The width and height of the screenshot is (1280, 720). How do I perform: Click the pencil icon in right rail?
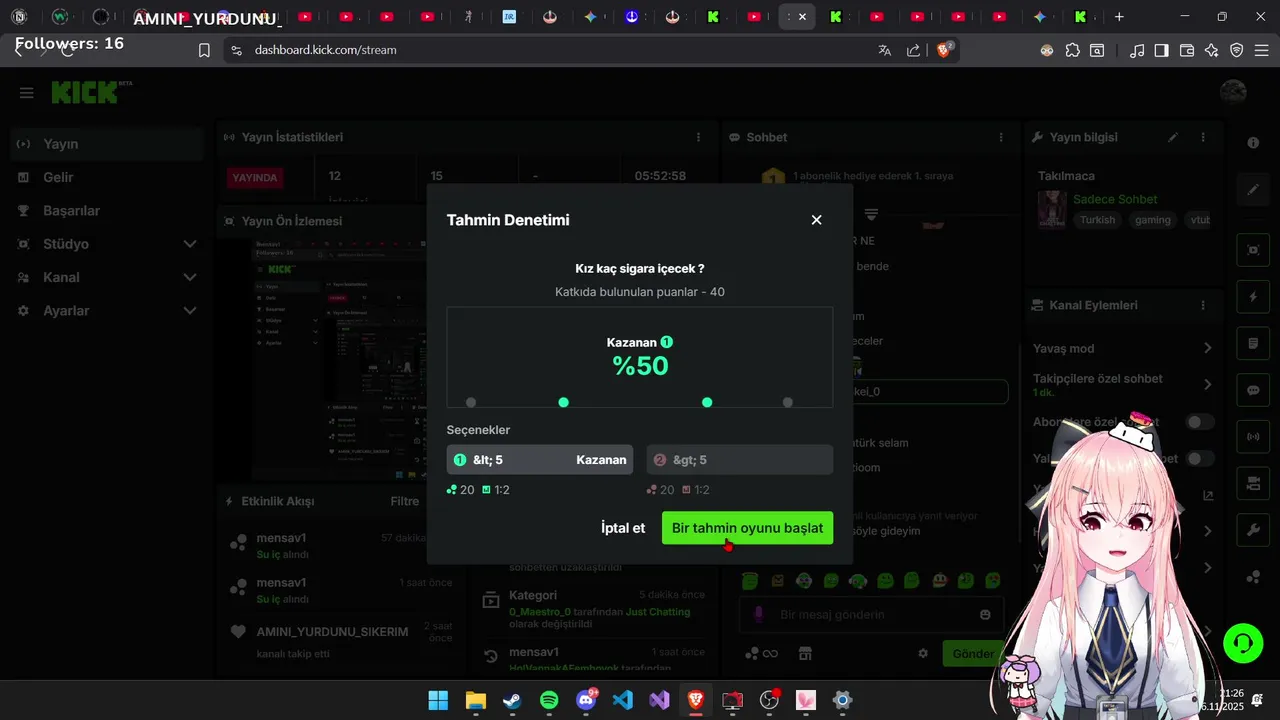[1253, 189]
